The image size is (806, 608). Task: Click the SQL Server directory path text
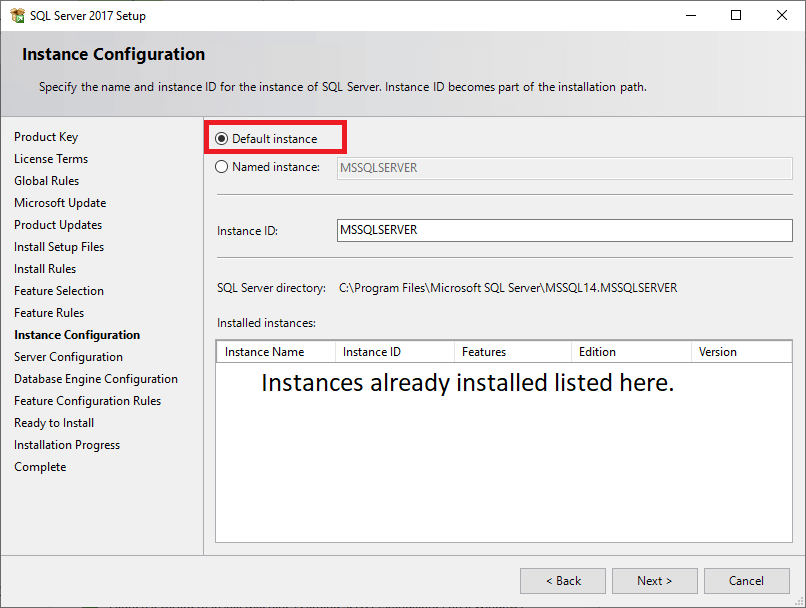click(x=508, y=288)
